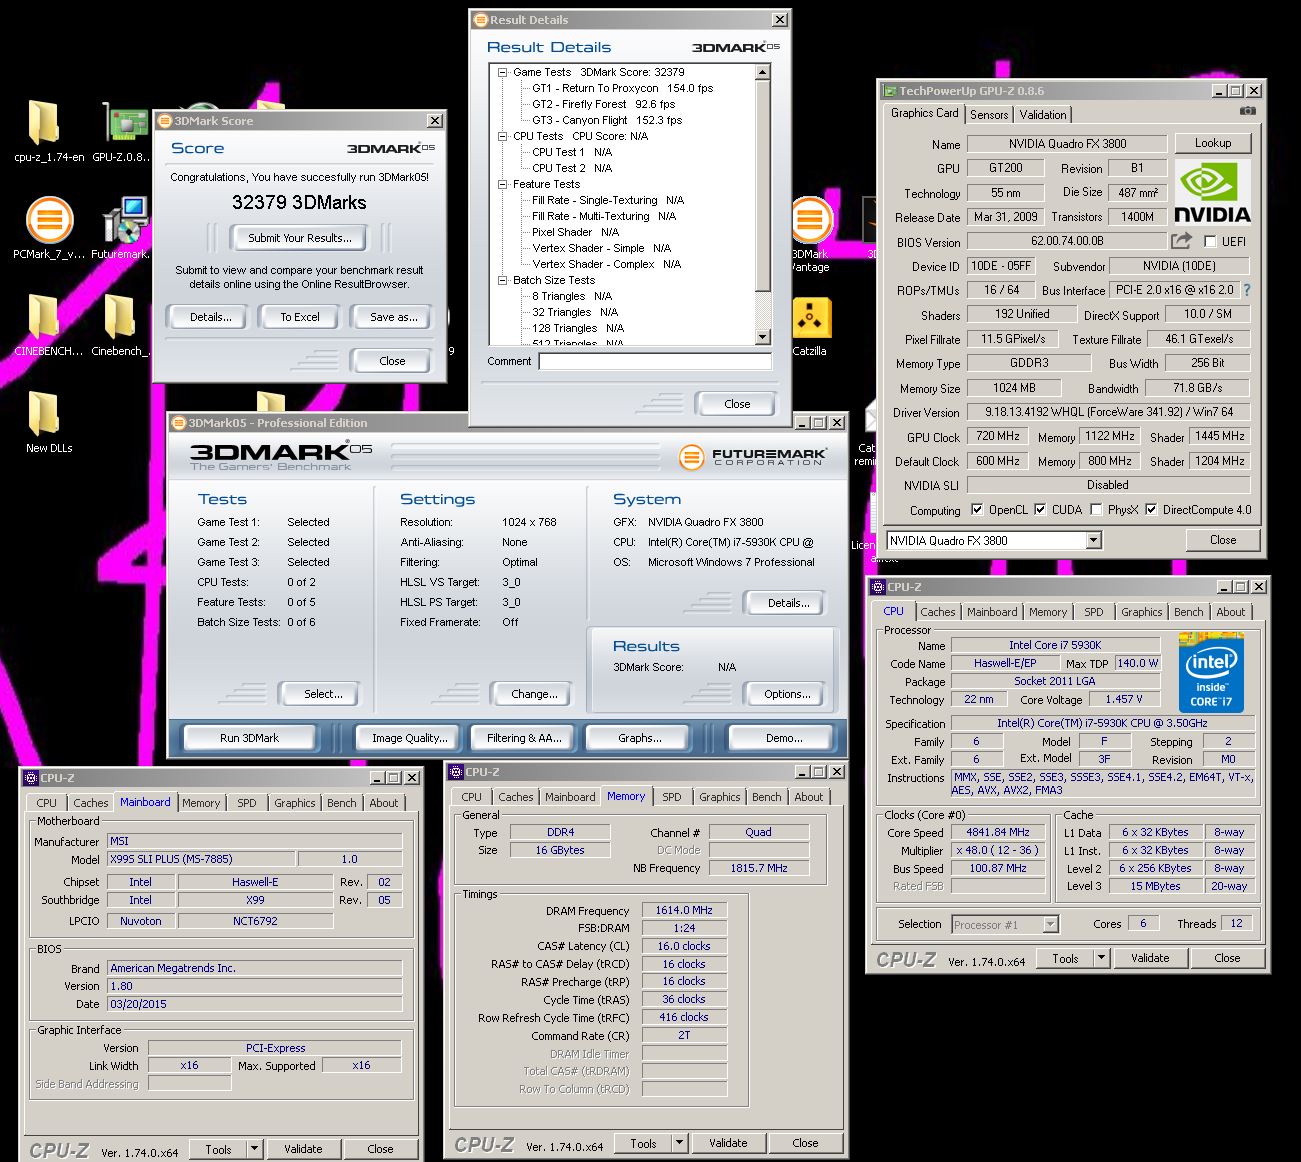Click Run 3DMark button
The image size is (1301, 1162).
coord(249,738)
